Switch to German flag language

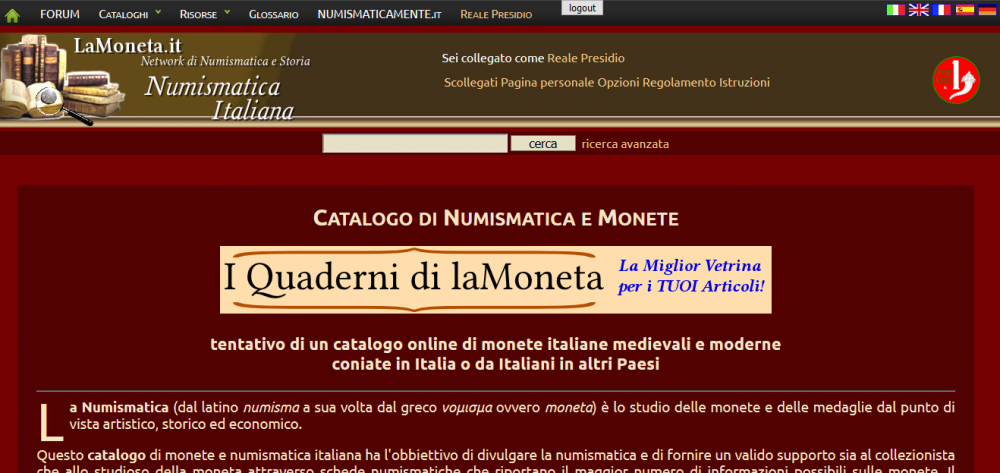pyautogui.click(x=986, y=10)
